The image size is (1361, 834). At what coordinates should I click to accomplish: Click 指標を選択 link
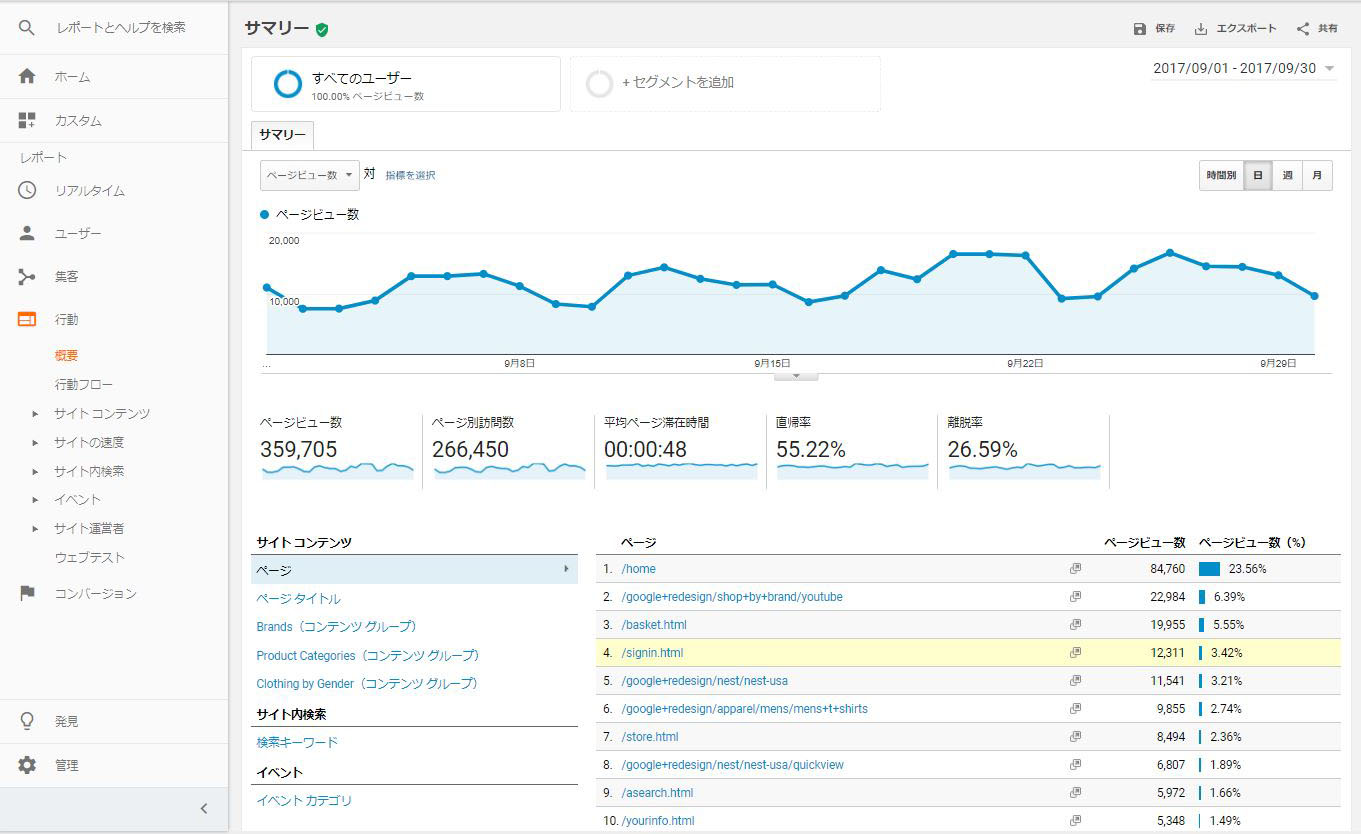410,175
